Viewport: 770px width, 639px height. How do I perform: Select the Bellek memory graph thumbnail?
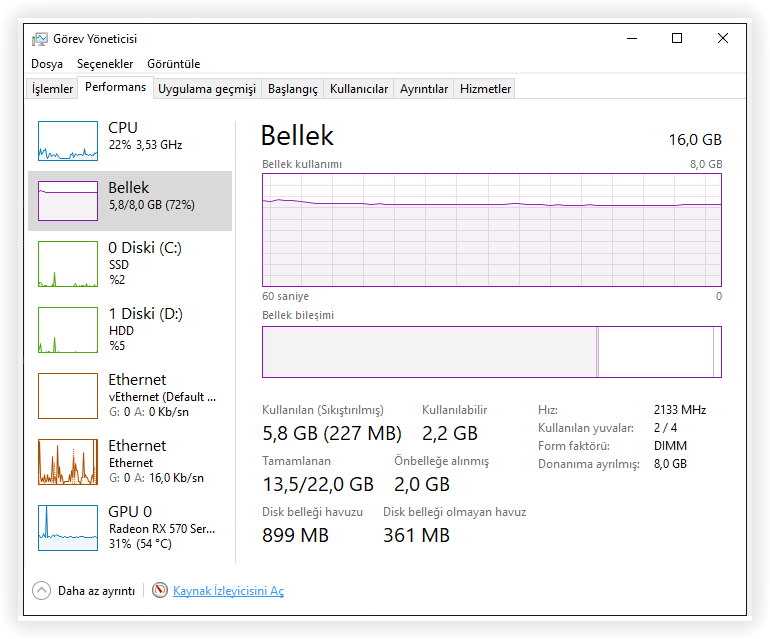68,201
